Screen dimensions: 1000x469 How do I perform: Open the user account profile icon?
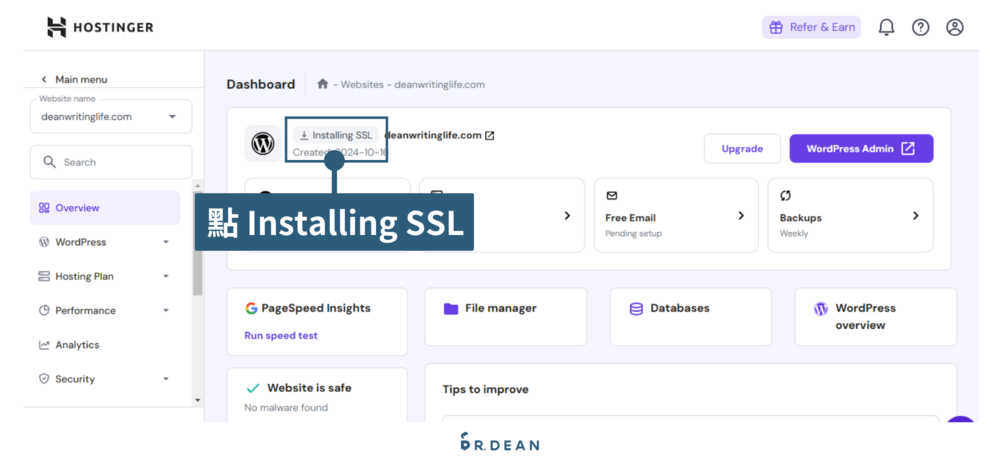[955, 27]
